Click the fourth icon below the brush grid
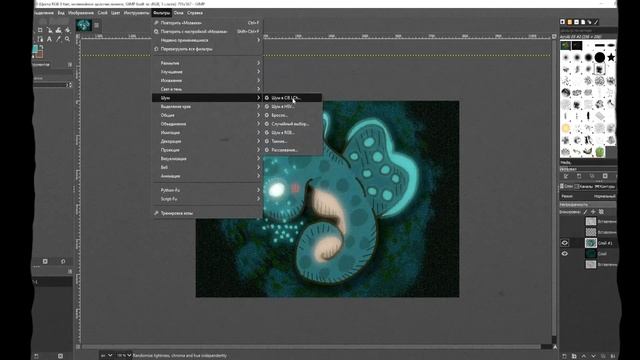 605,176
